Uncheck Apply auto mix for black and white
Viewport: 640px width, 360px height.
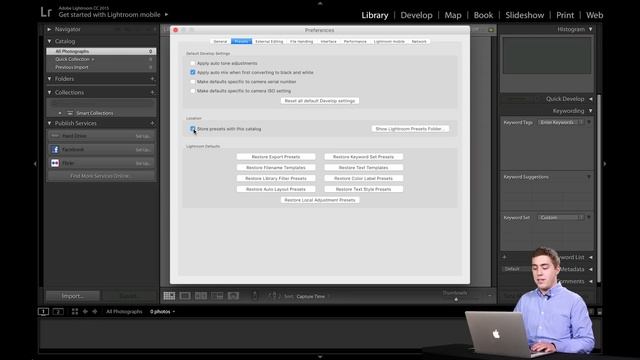(x=193, y=72)
